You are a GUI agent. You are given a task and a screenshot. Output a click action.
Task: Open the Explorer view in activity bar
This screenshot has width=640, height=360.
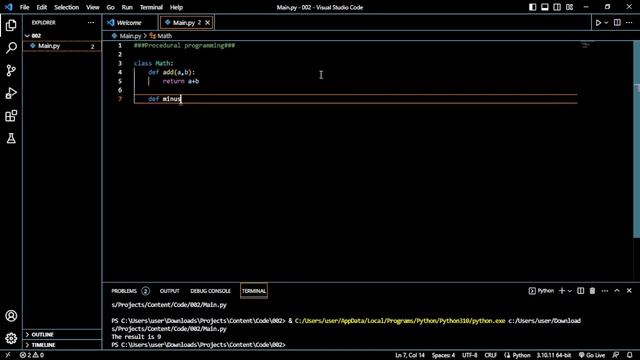point(11,25)
